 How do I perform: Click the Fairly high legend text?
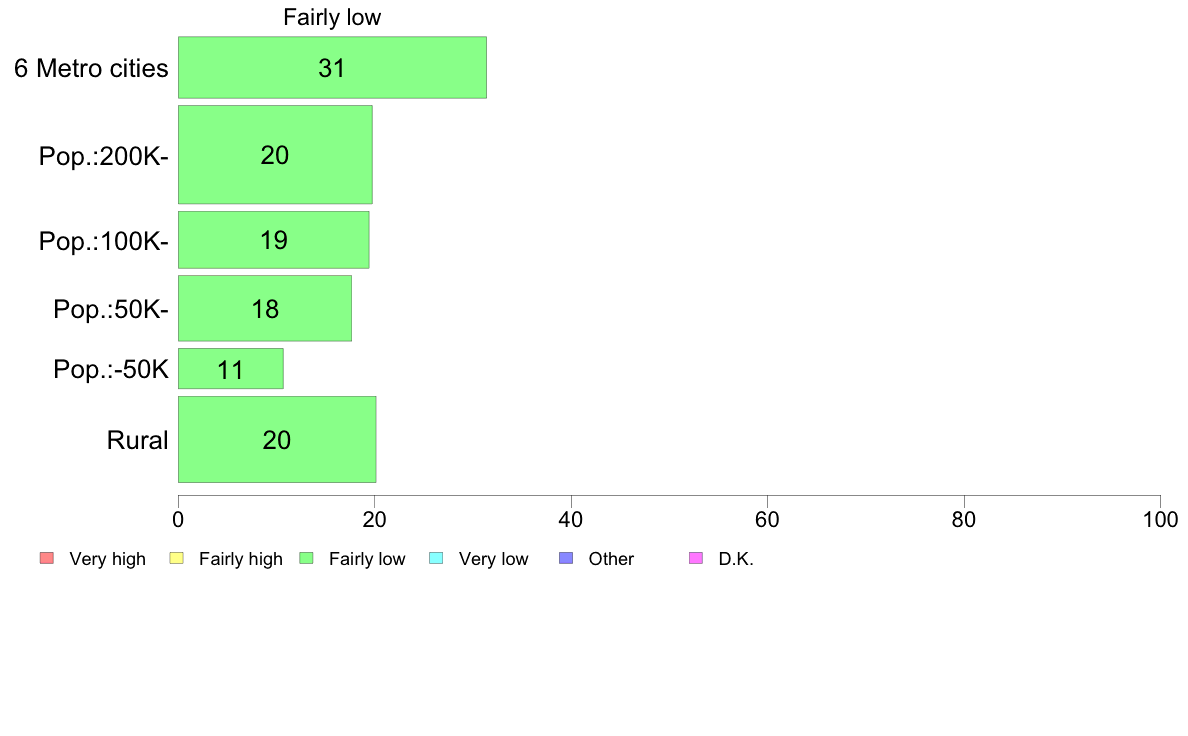pos(241,559)
